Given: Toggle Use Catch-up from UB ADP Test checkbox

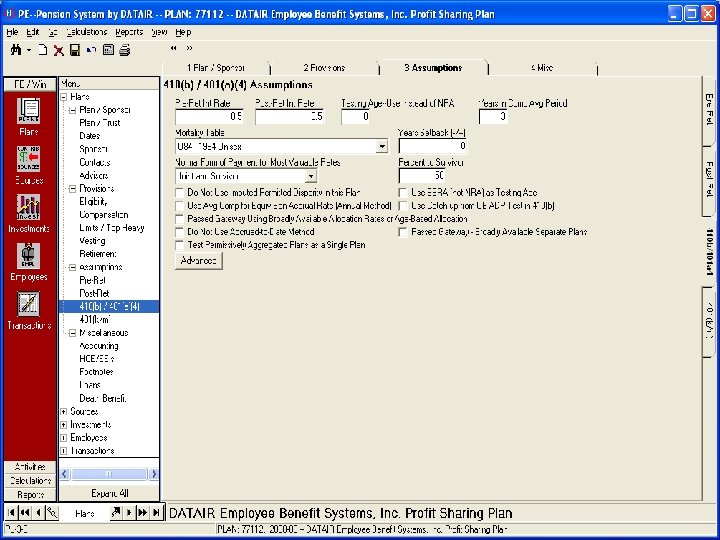Looking at the screenshot, I should click(403, 206).
